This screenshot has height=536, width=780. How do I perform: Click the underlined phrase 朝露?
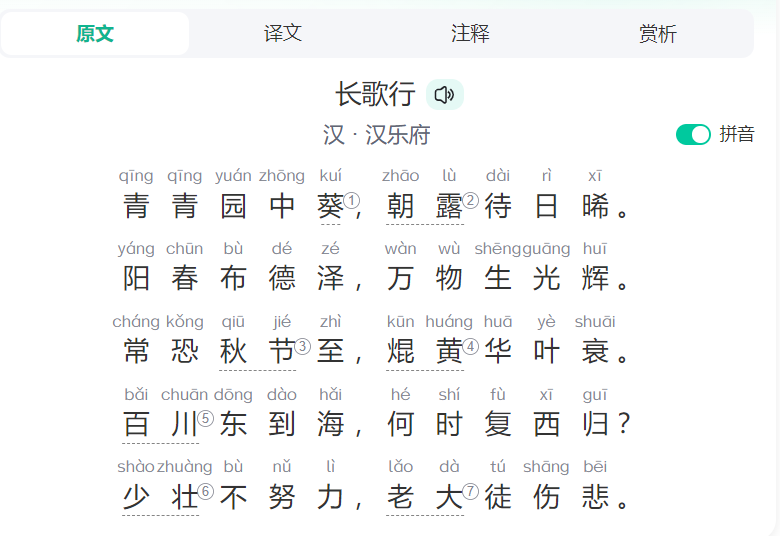424,206
